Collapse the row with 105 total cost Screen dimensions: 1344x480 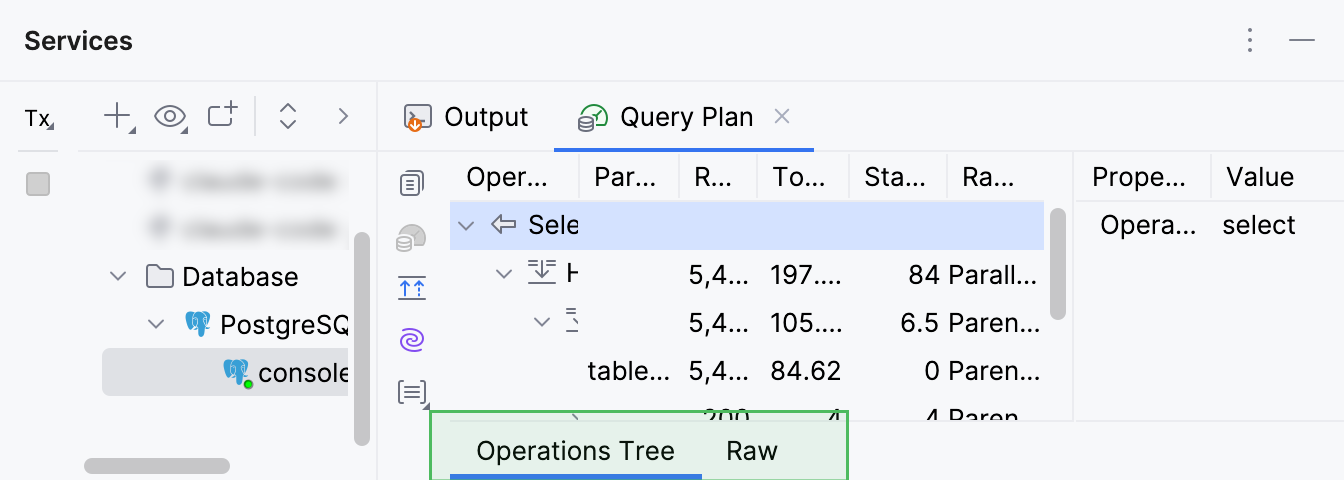tap(542, 322)
